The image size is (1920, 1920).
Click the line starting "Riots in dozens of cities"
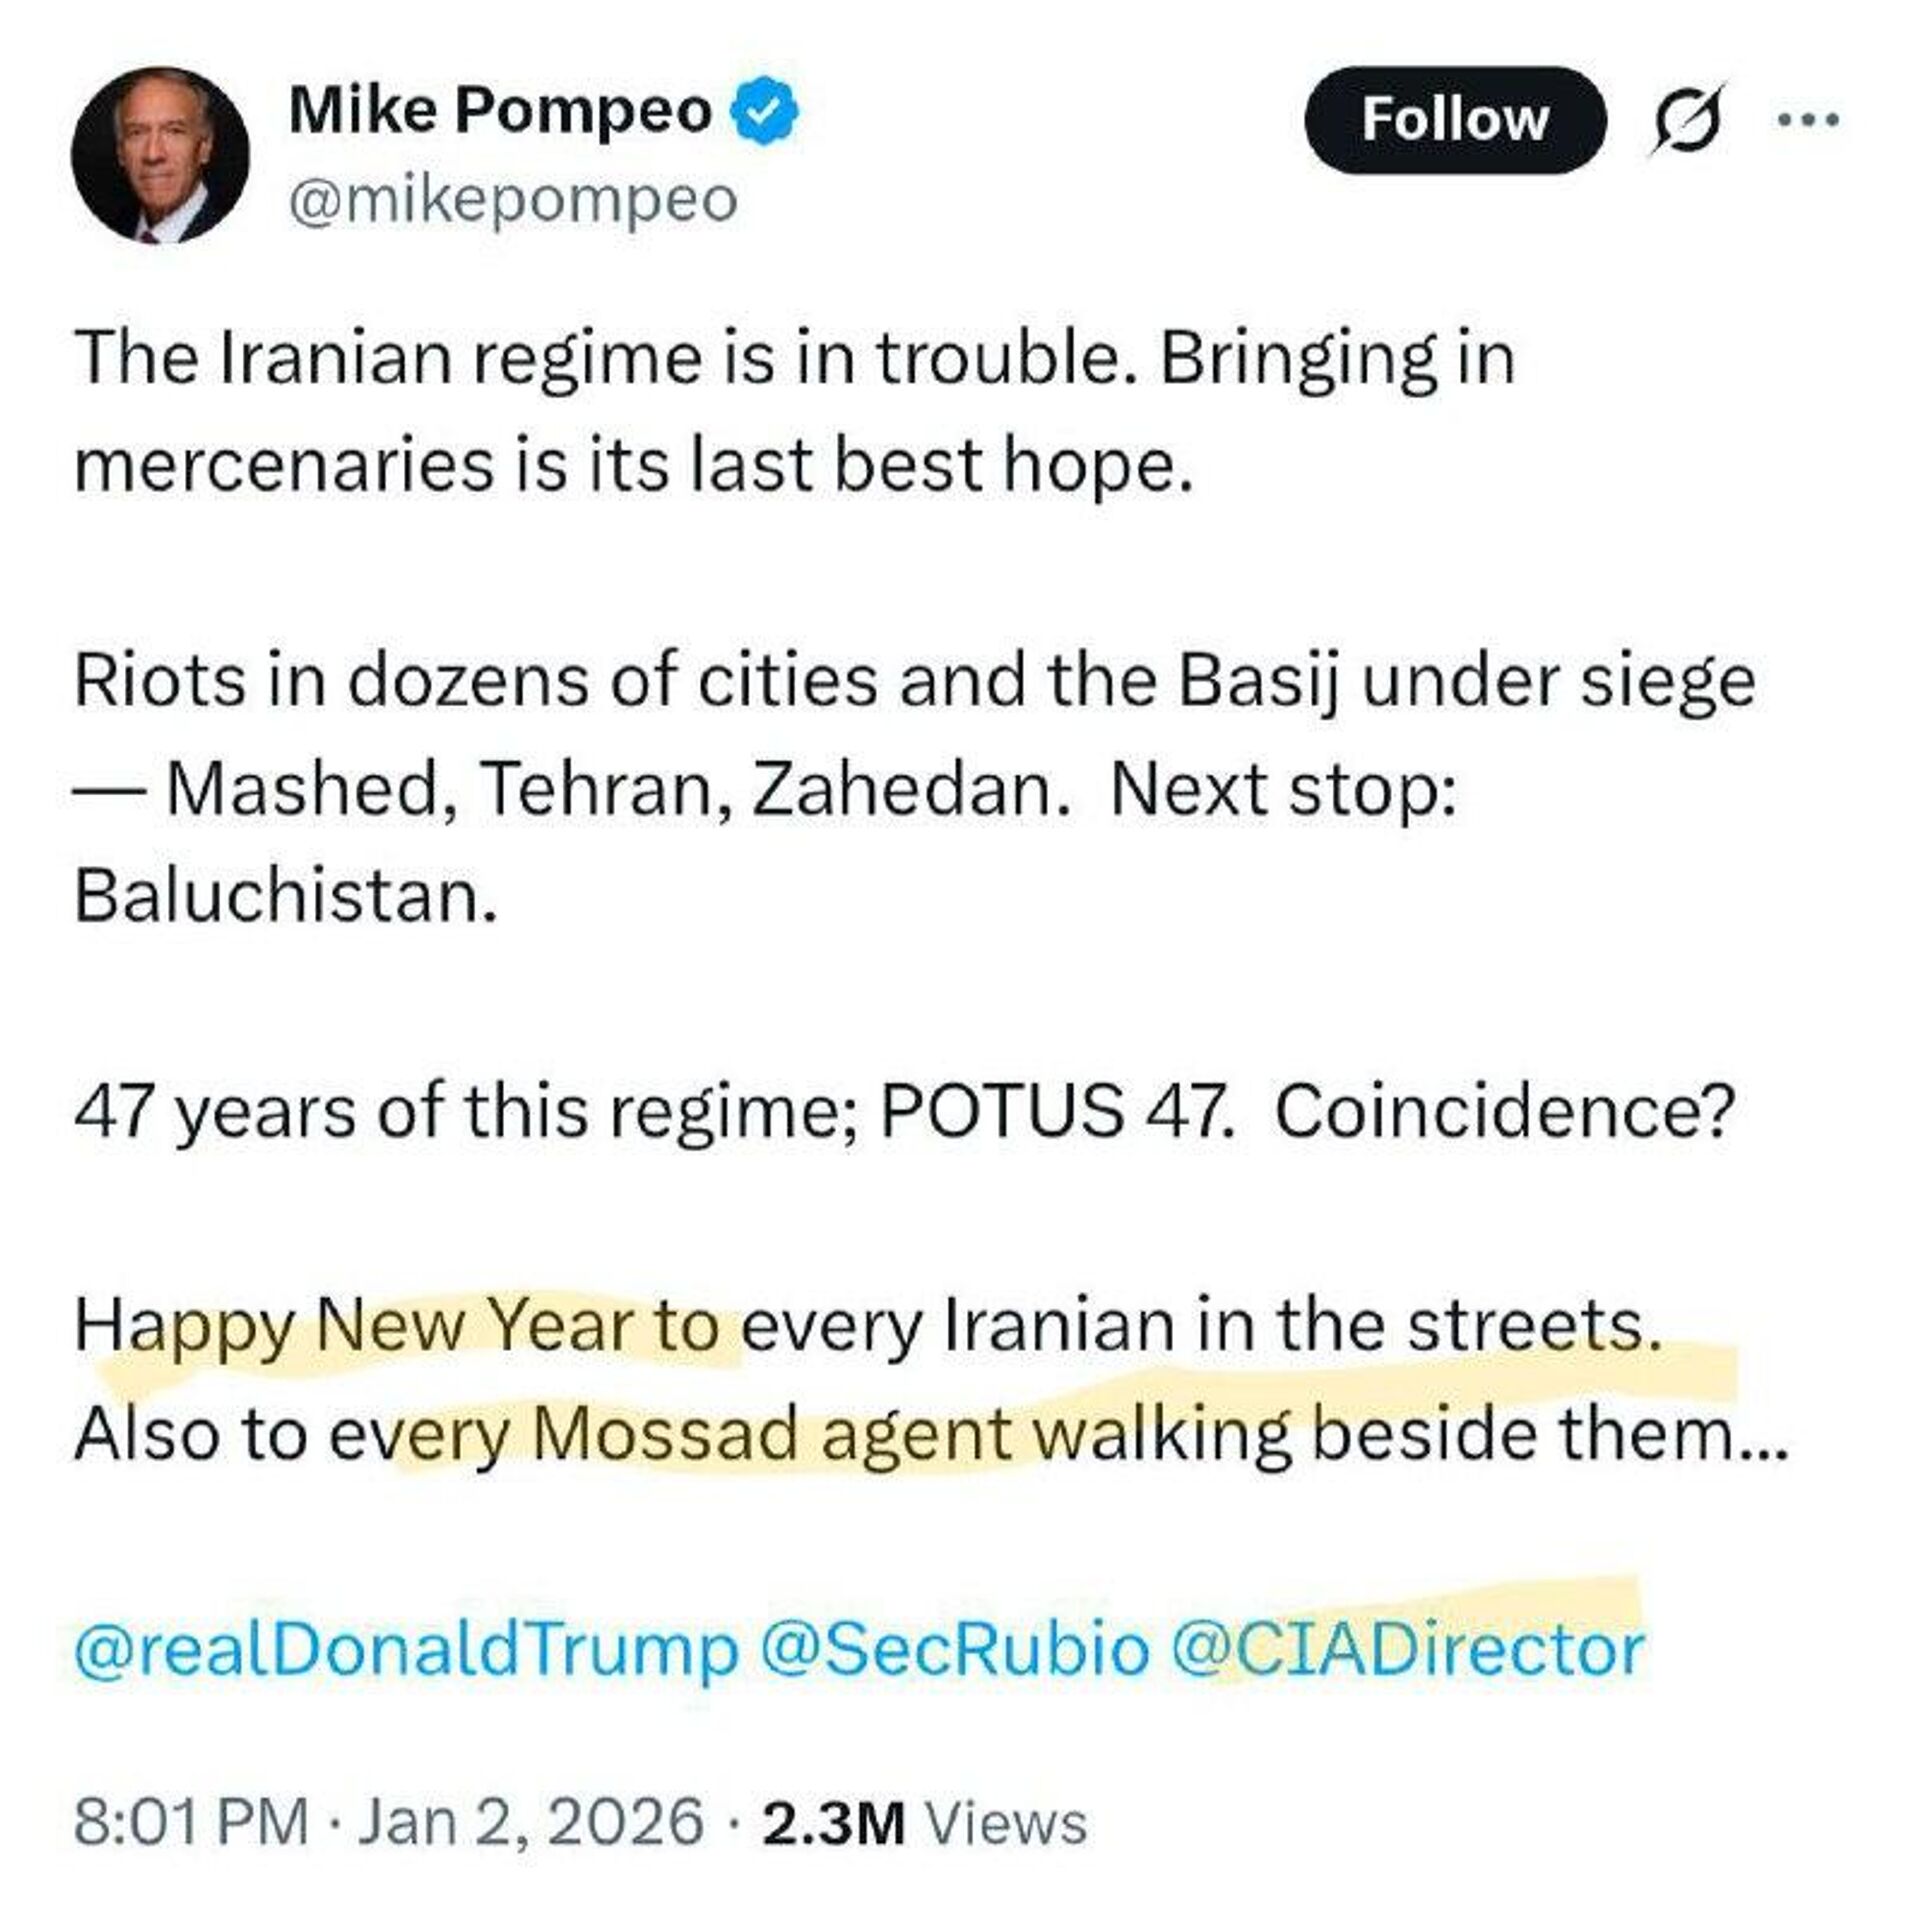tap(914, 681)
